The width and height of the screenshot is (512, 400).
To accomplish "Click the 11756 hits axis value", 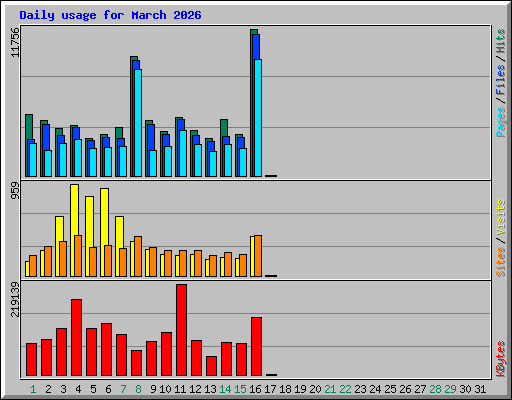I will 15,42.
